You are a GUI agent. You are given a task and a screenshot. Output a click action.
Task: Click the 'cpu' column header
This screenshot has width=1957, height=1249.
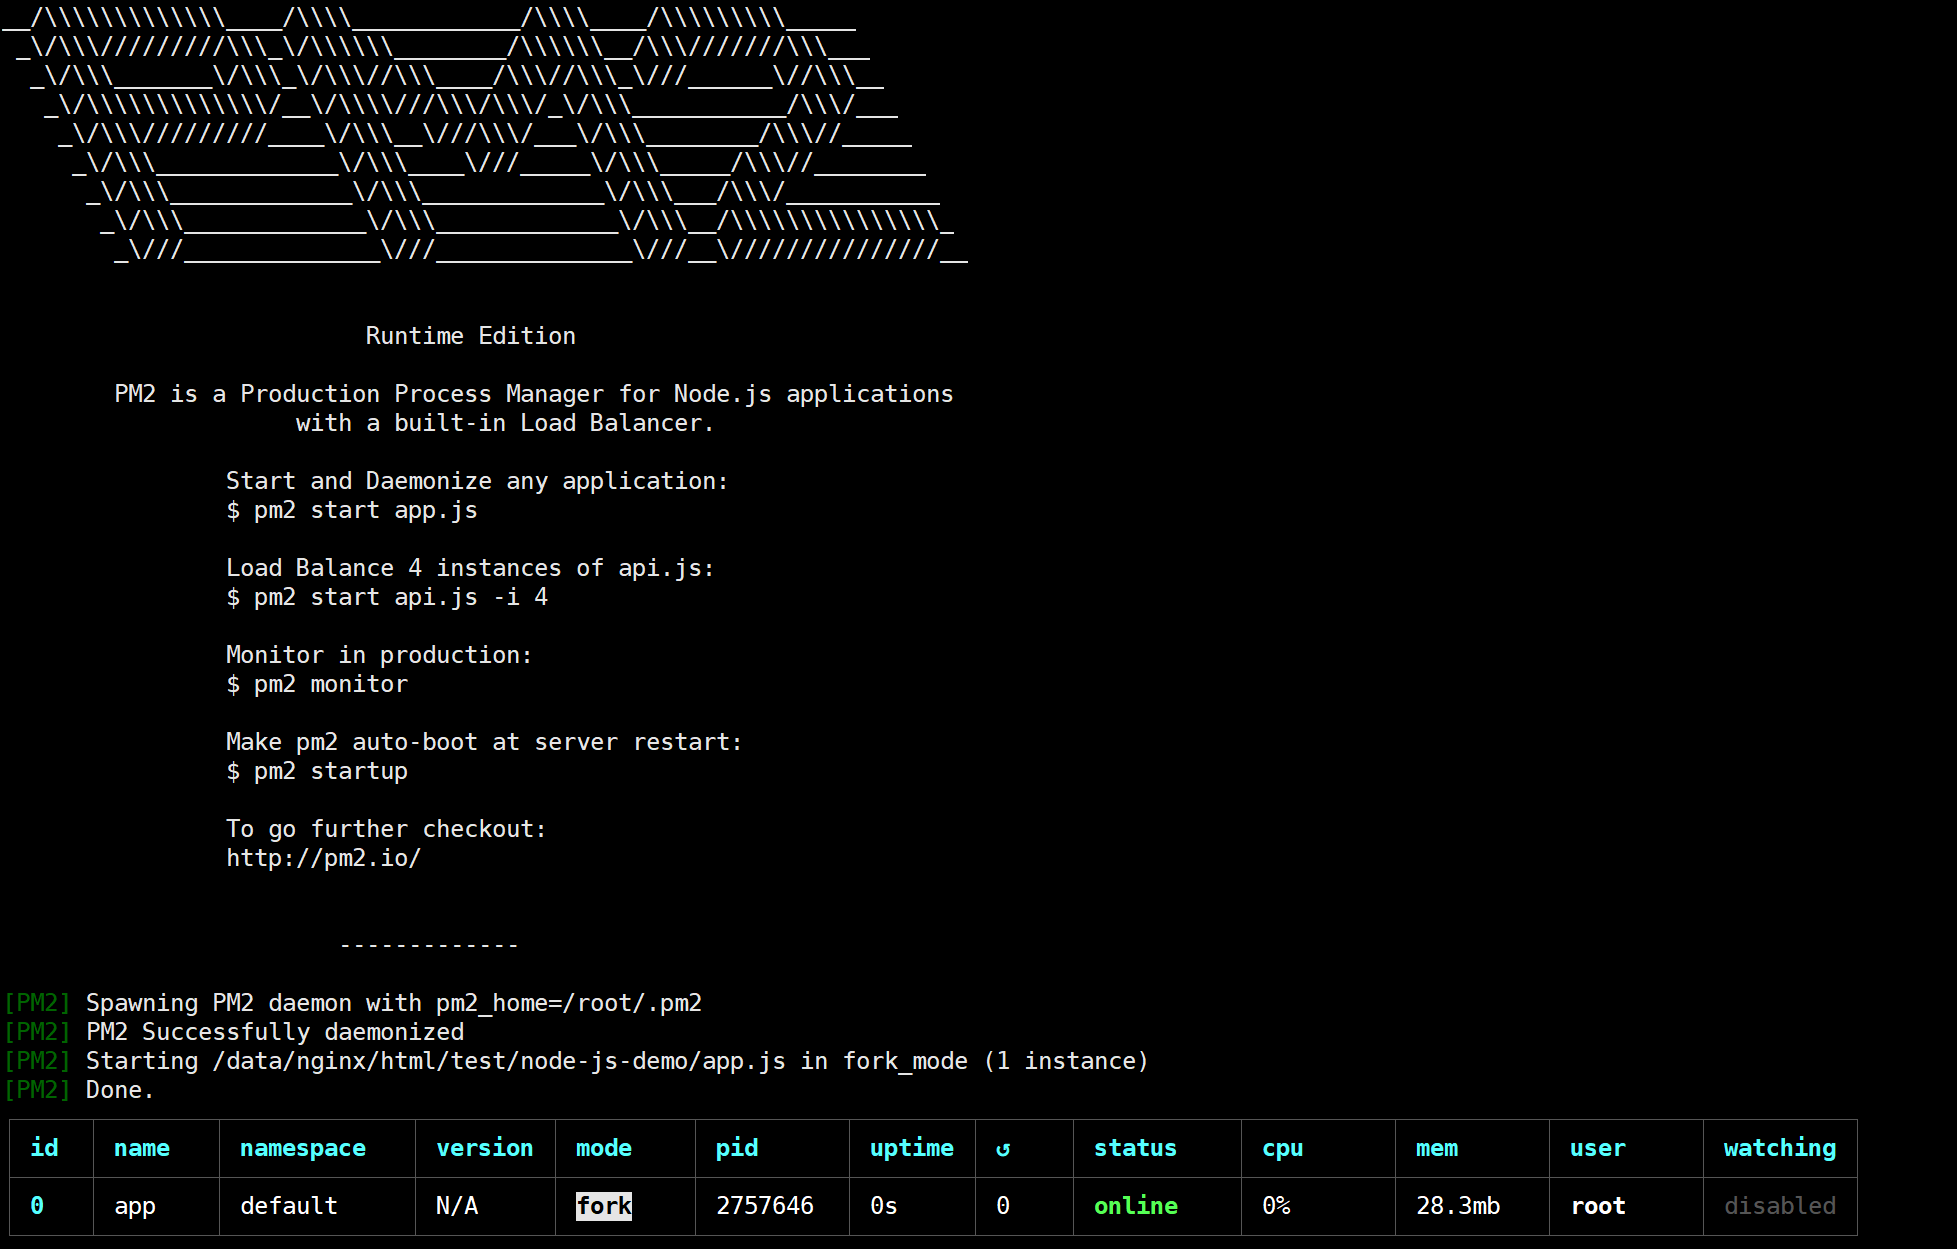click(1283, 1148)
